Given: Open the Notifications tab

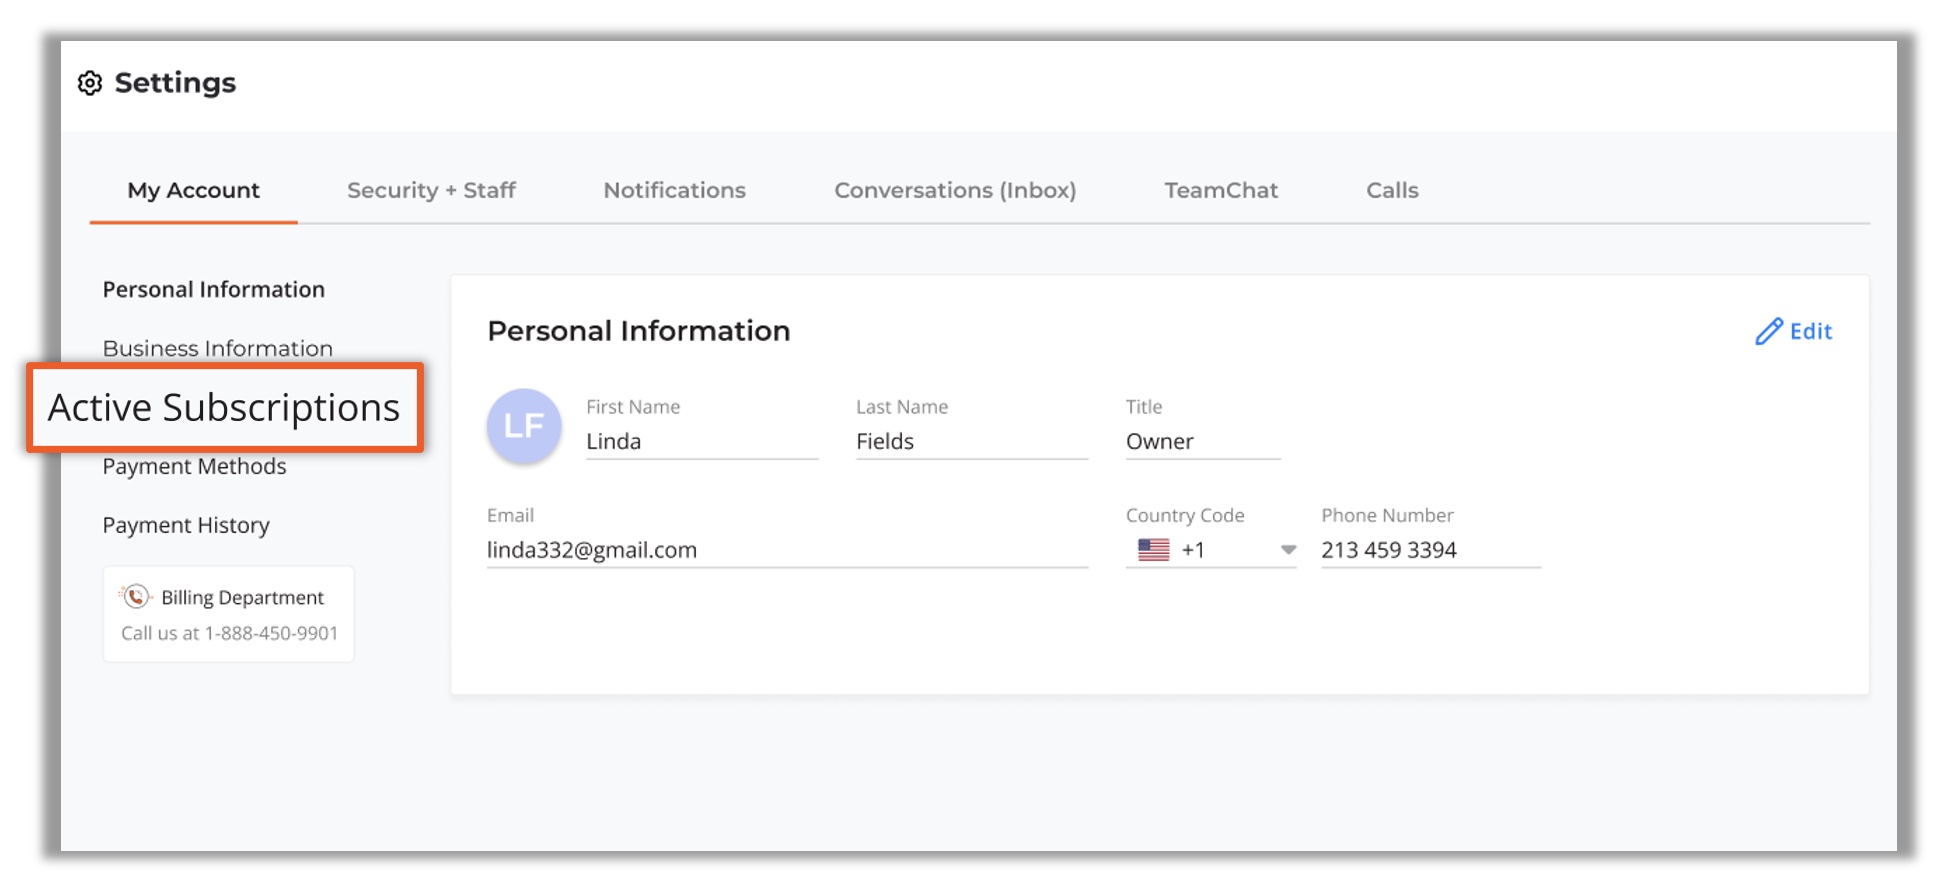Looking at the screenshot, I should pyautogui.click(x=674, y=190).
